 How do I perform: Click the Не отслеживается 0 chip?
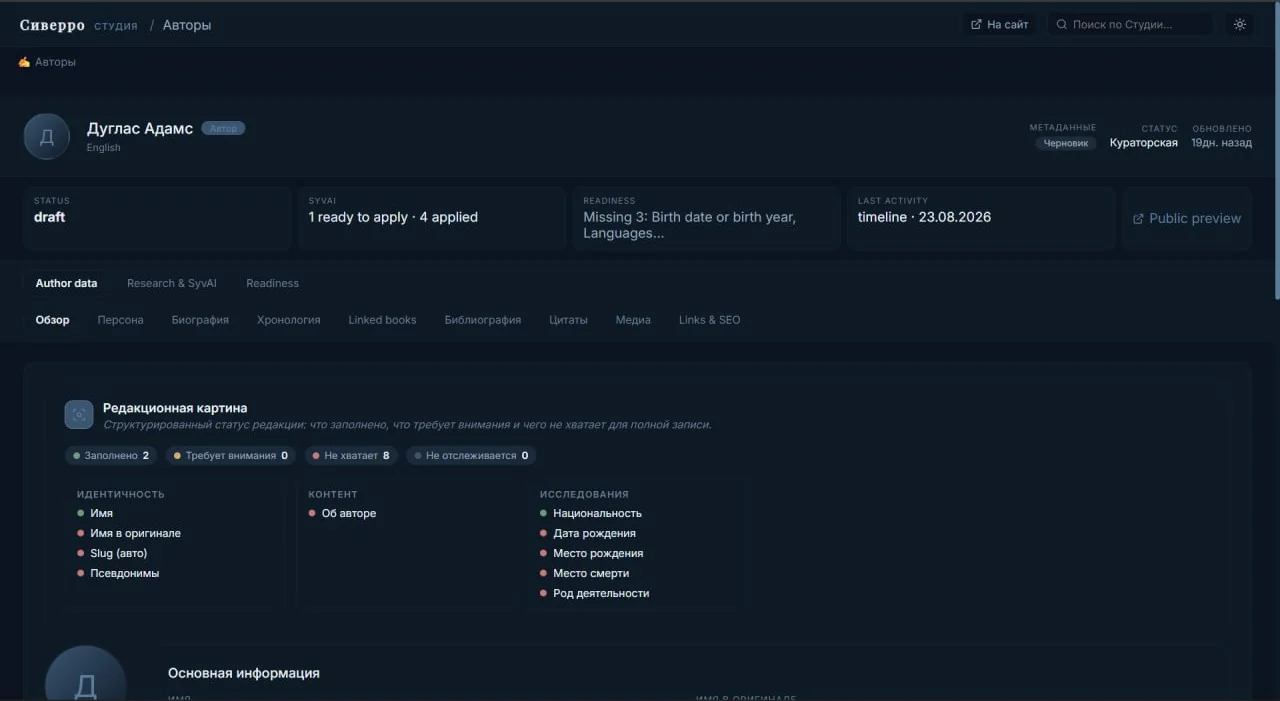pyautogui.click(x=471, y=456)
